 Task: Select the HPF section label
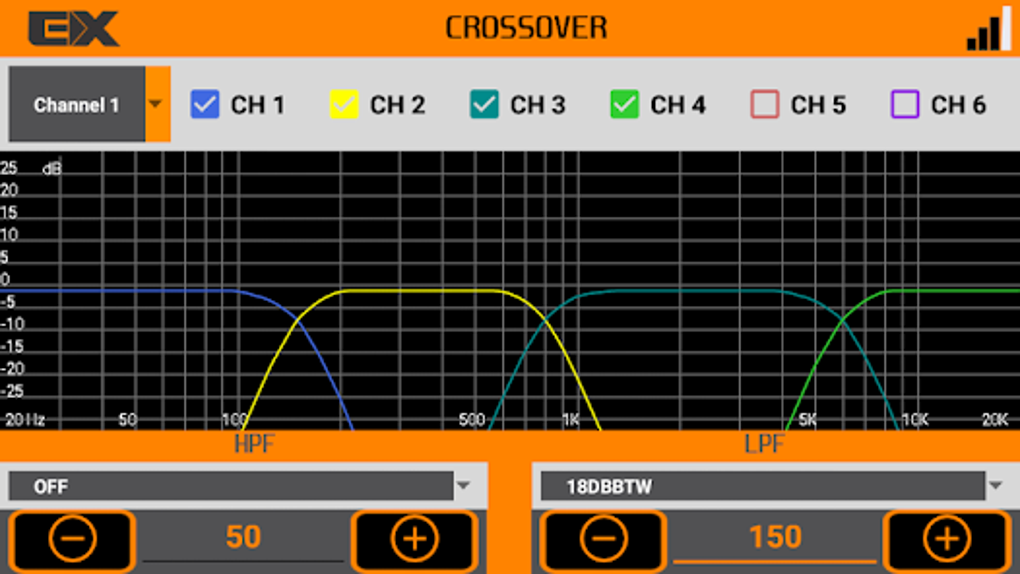point(254,444)
